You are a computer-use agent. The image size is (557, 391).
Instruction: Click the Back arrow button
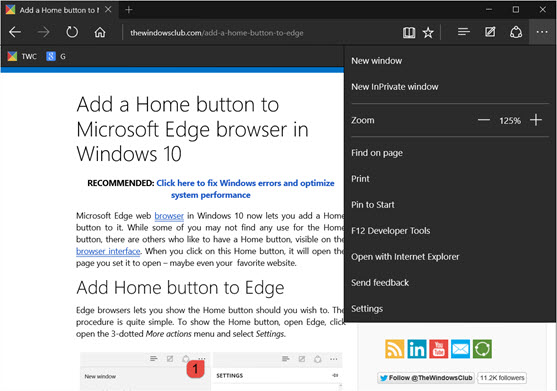click(15, 32)
